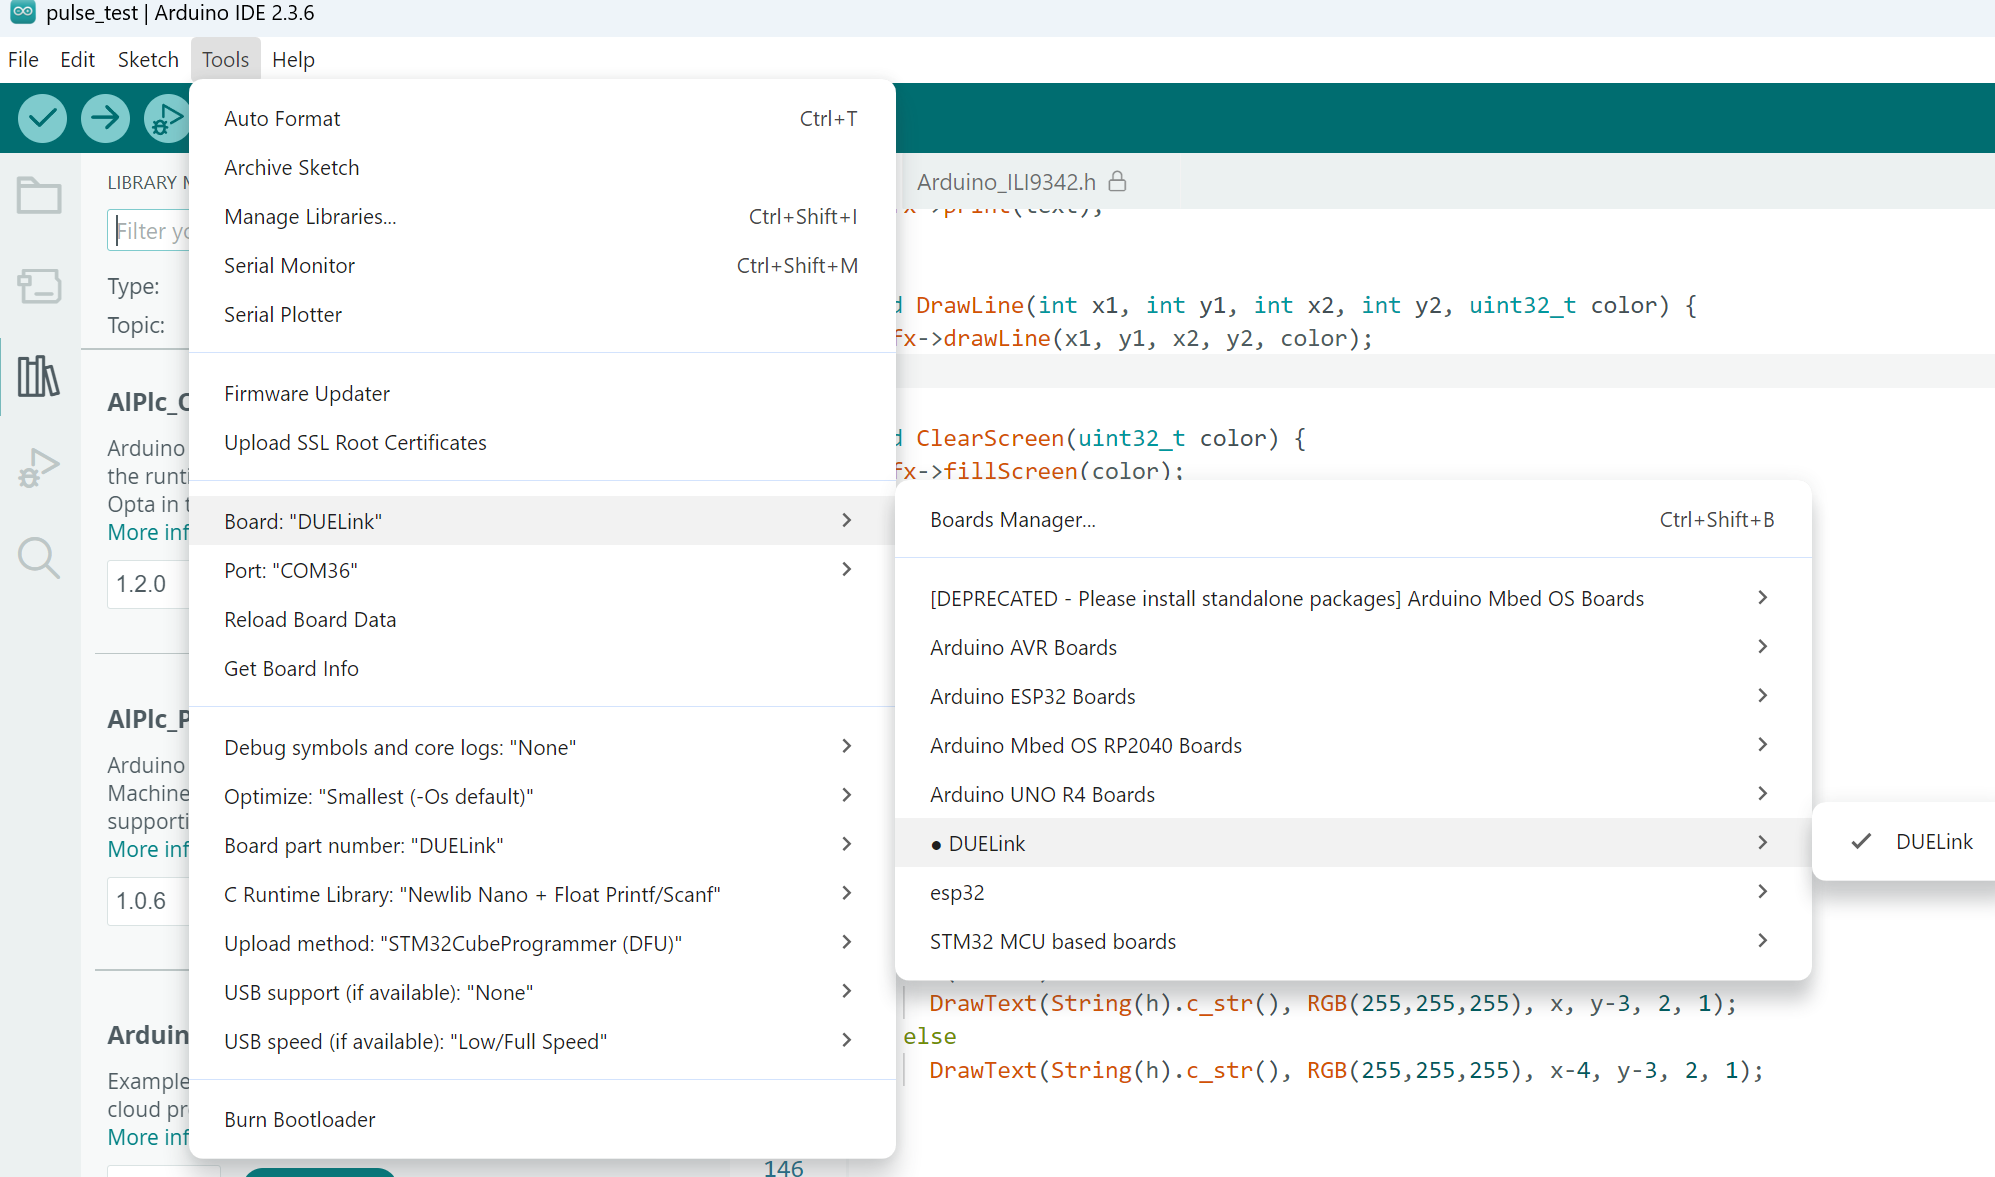Click the Upload arrow toolbar button
1995x1177 pixels.
(105, 118)
